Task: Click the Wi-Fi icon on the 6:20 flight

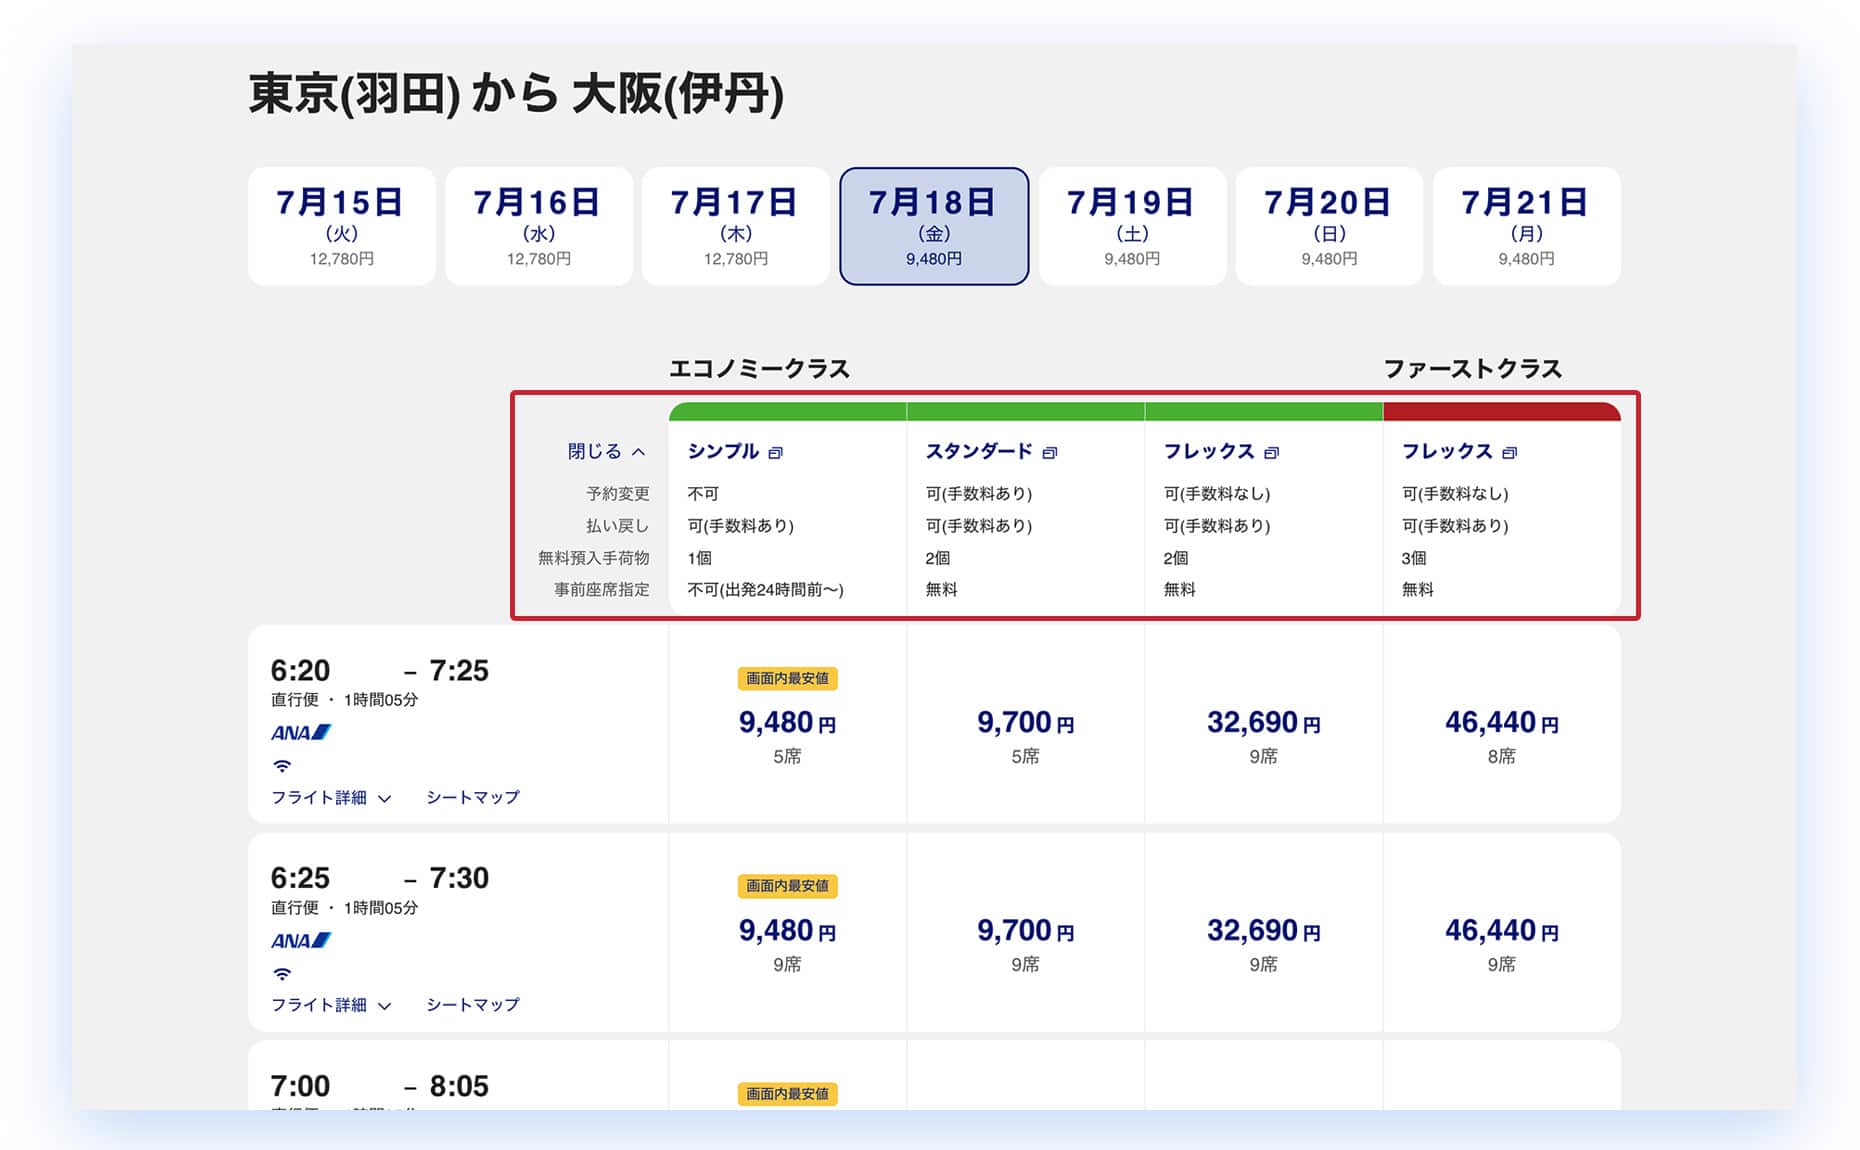Action: [282, 766]
